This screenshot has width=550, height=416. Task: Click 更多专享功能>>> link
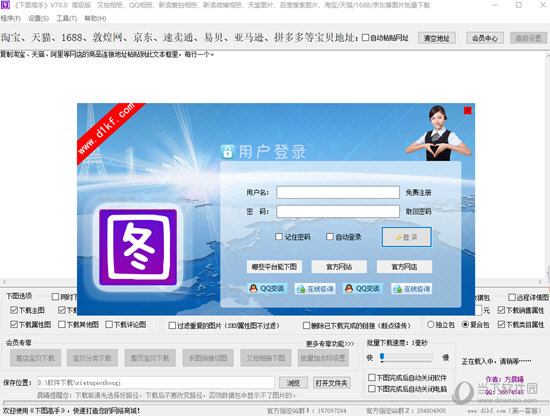coord(330,344)
